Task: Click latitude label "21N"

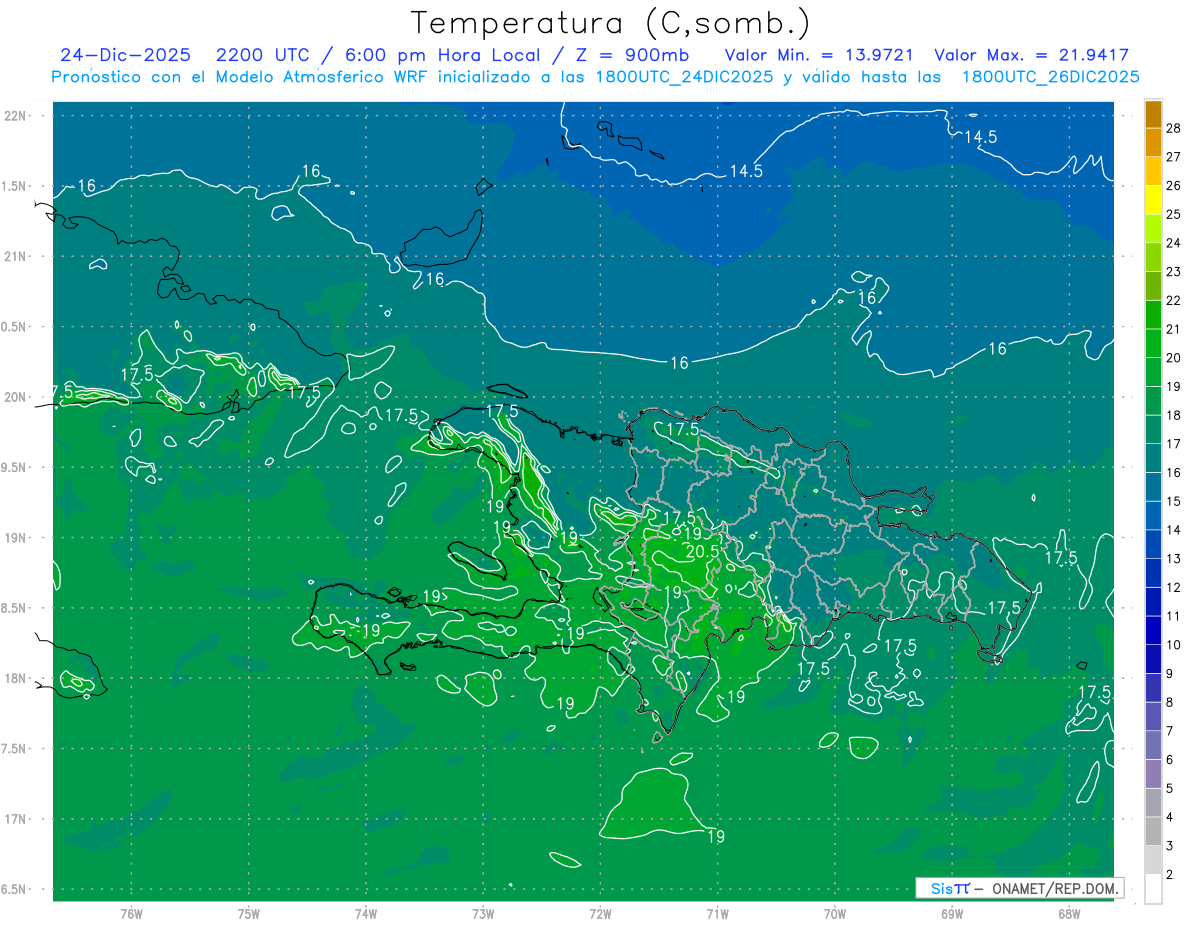Action: click(x=16, y=256)
